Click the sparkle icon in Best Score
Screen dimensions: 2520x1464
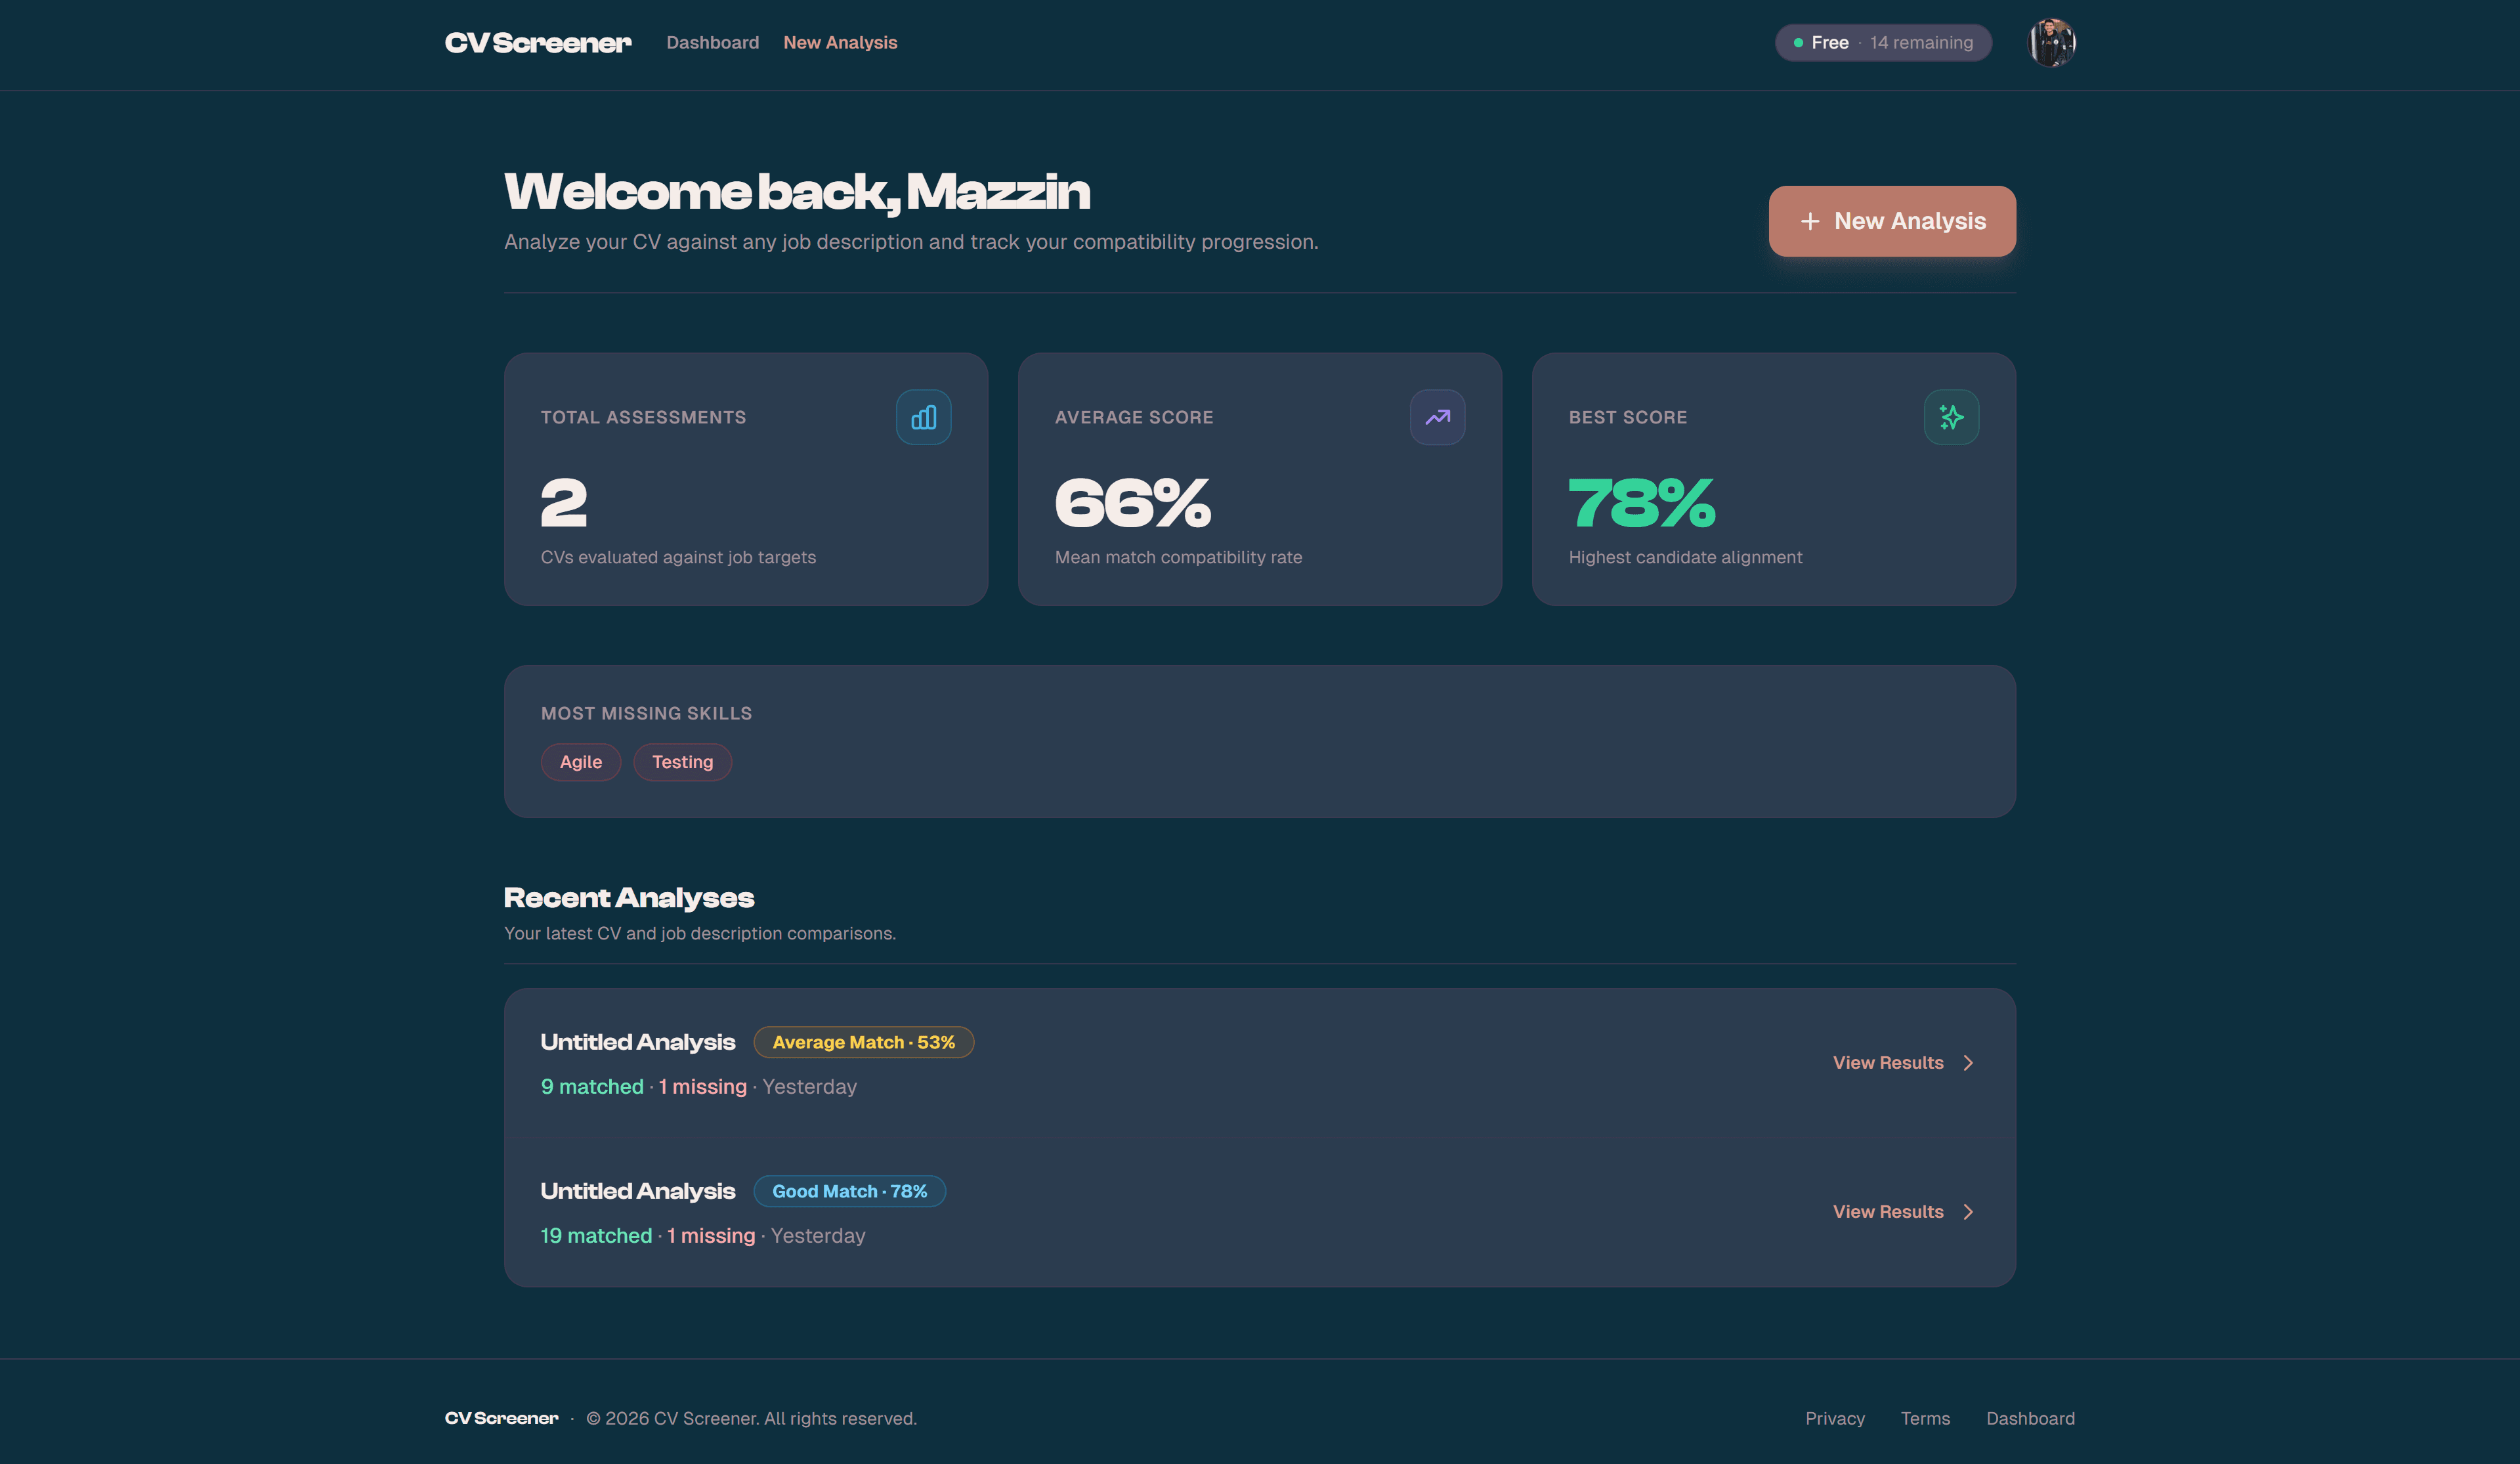1951,417
